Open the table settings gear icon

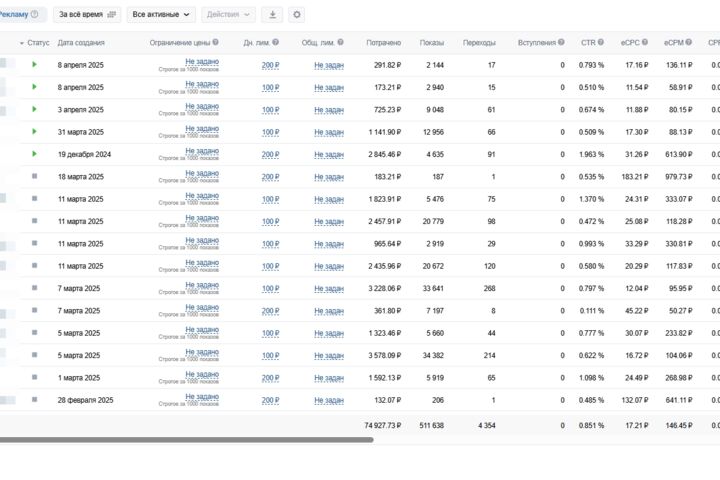[297, 15]
